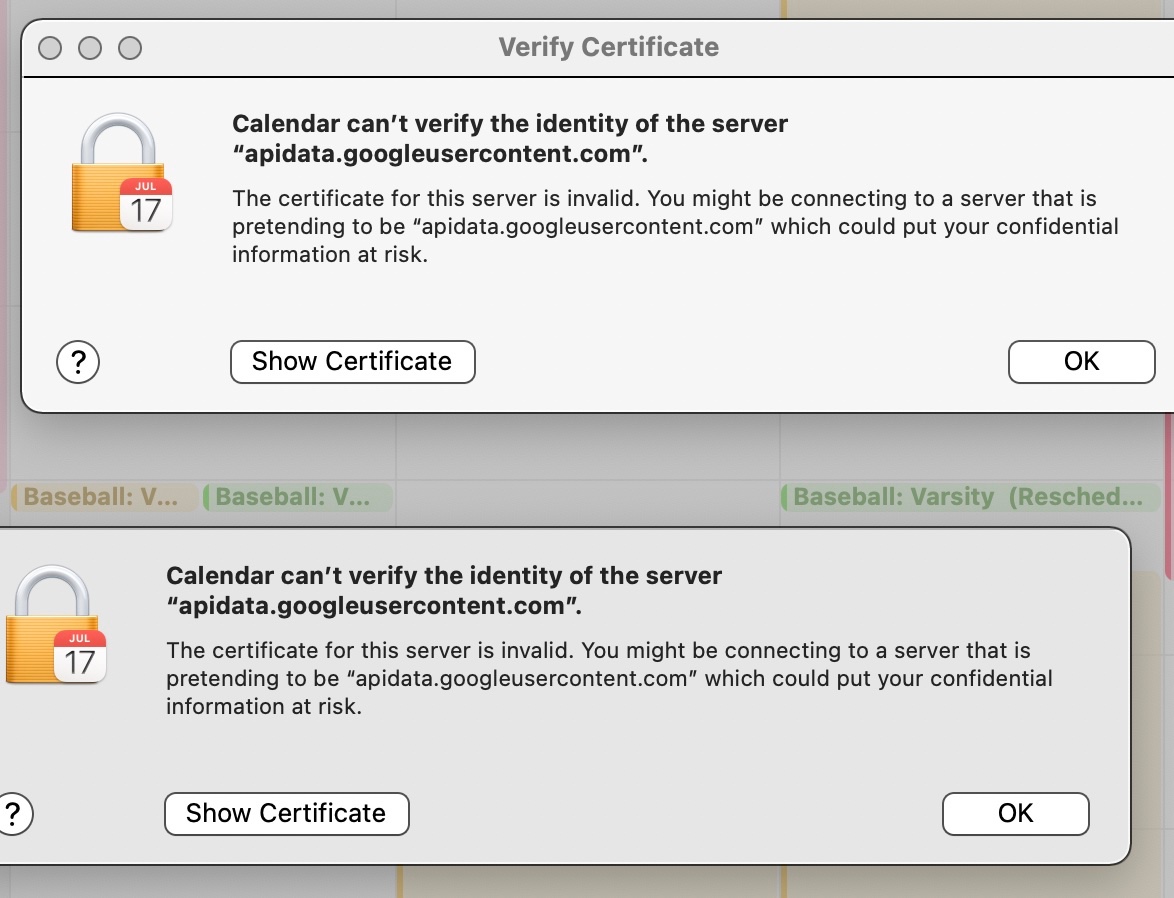Click Show Certificate in lower dialog
The image size is (1174, 898).
tap(287, 813)
